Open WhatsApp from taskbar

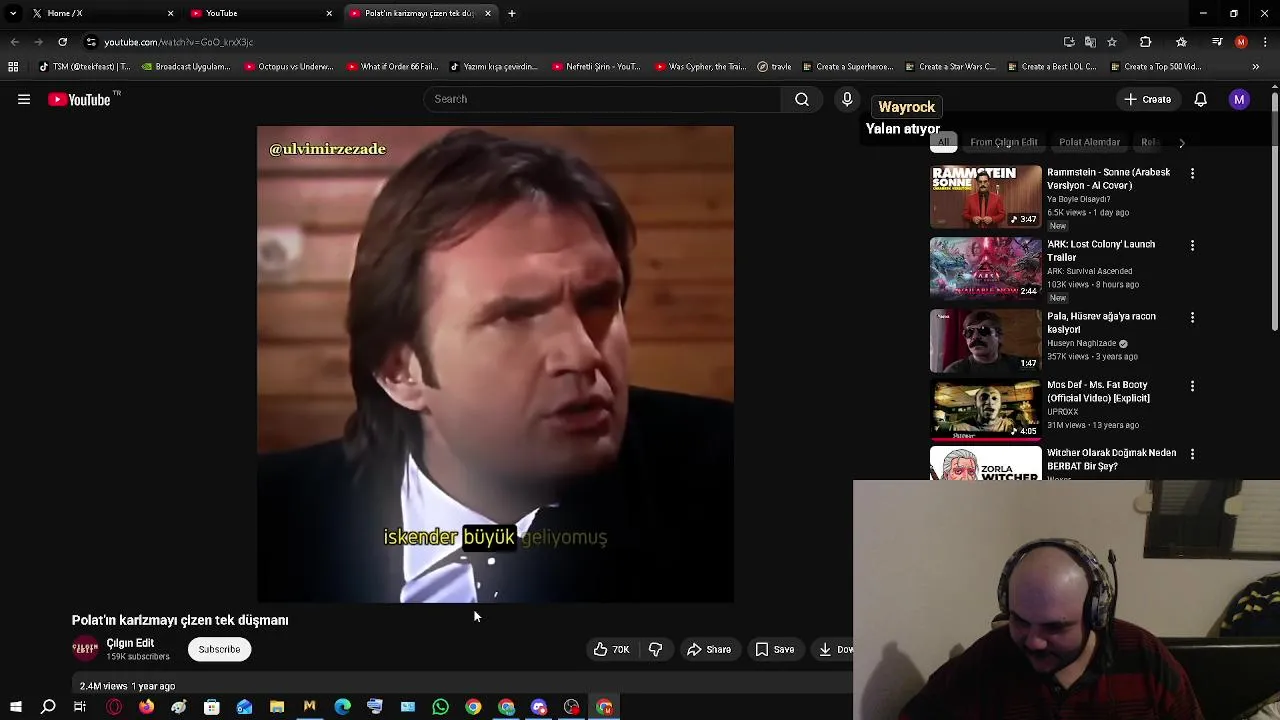(x=440, y=707)
